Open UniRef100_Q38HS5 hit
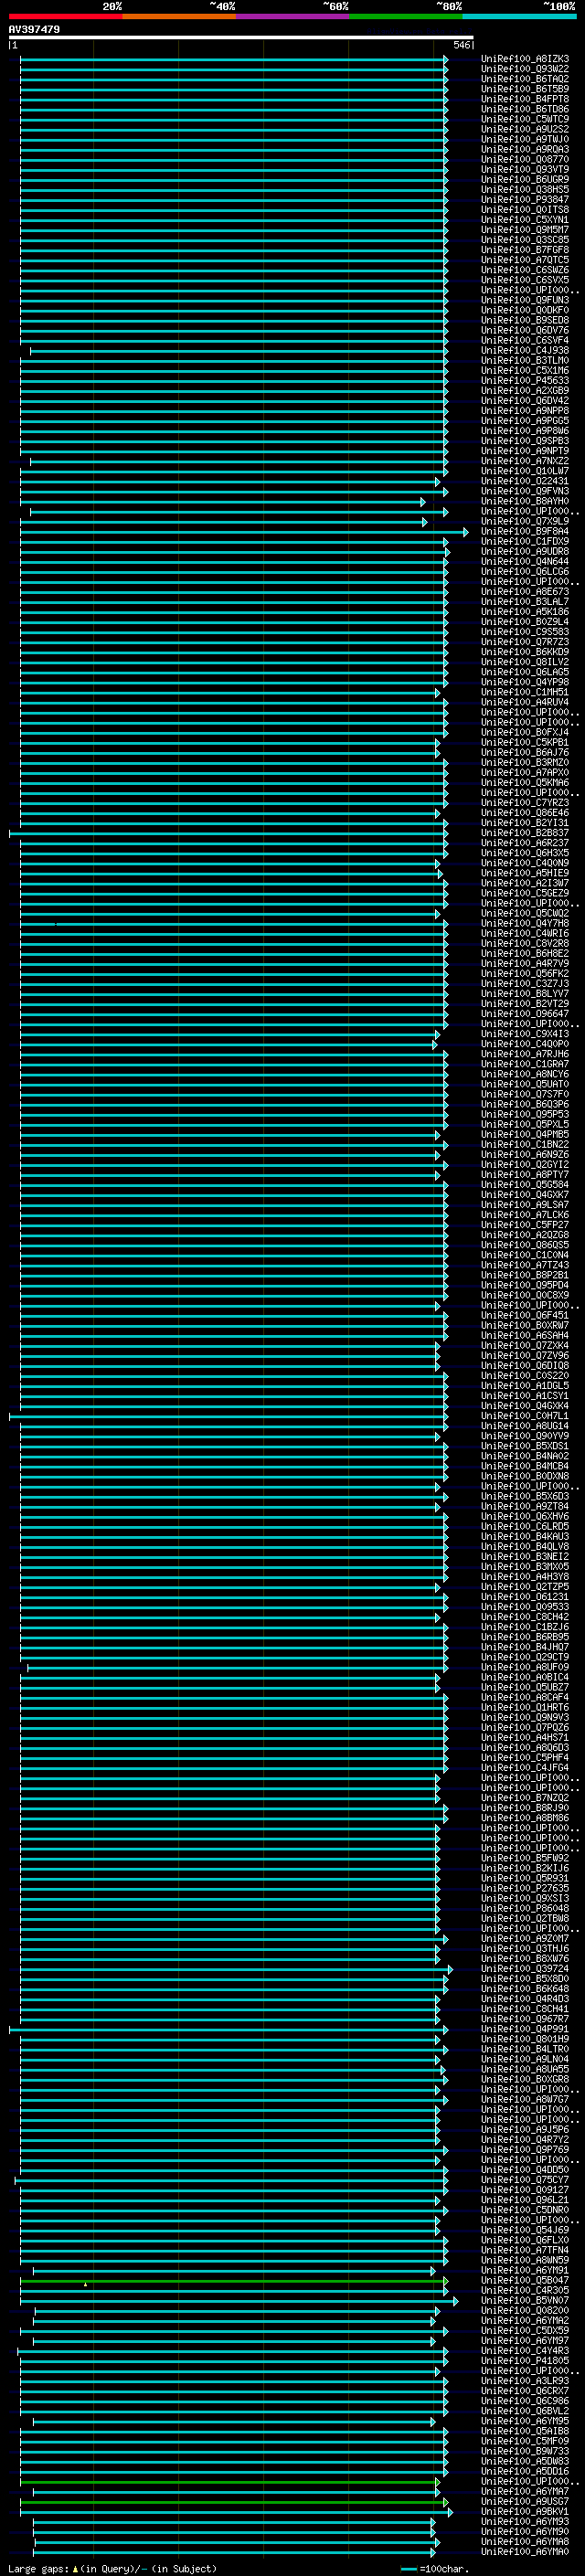This screenshot has height=2576, width=585. pyautogui.click(x=524, y=189)
